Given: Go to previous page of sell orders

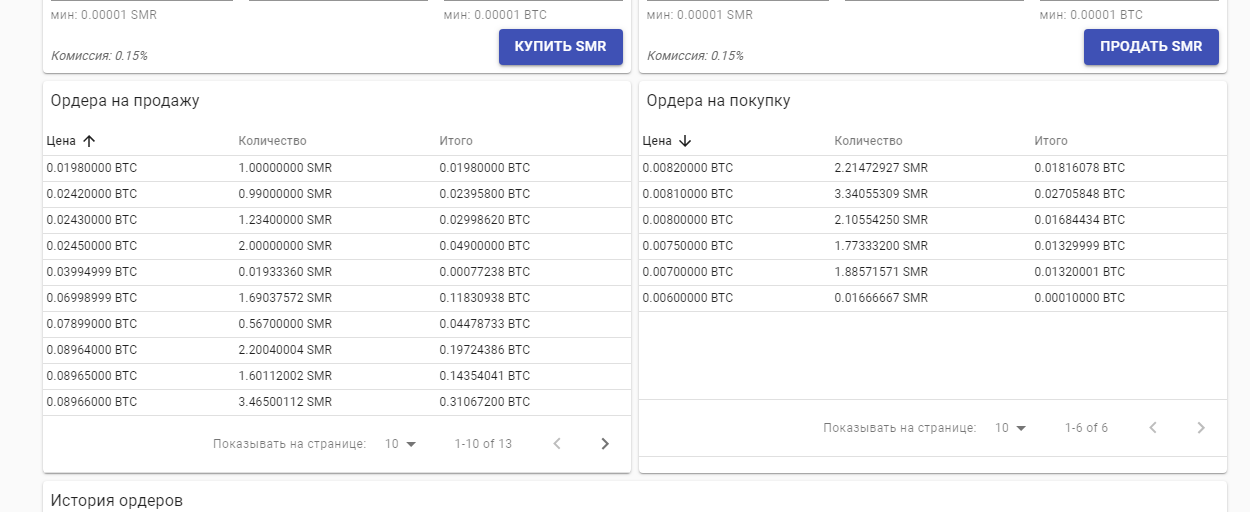Looking at the screenshot, I should tap(557, 443).
